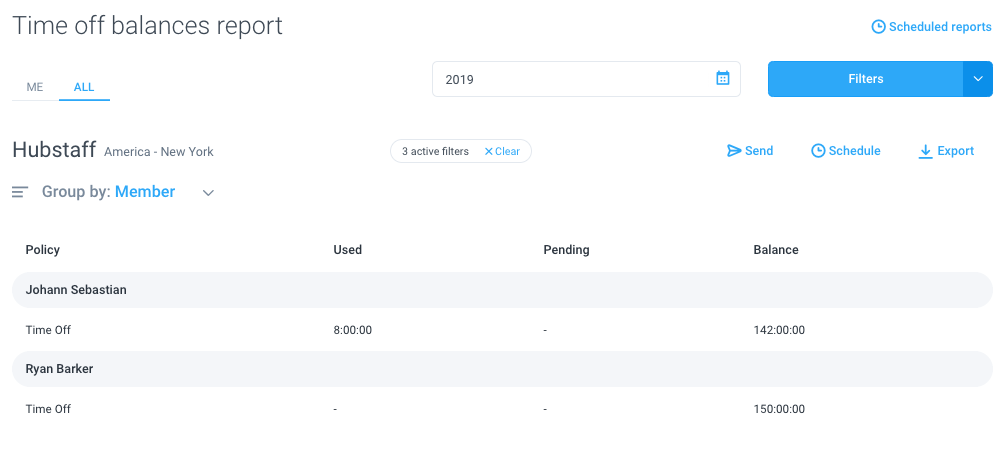Click the Used column header

pos(348,250)
